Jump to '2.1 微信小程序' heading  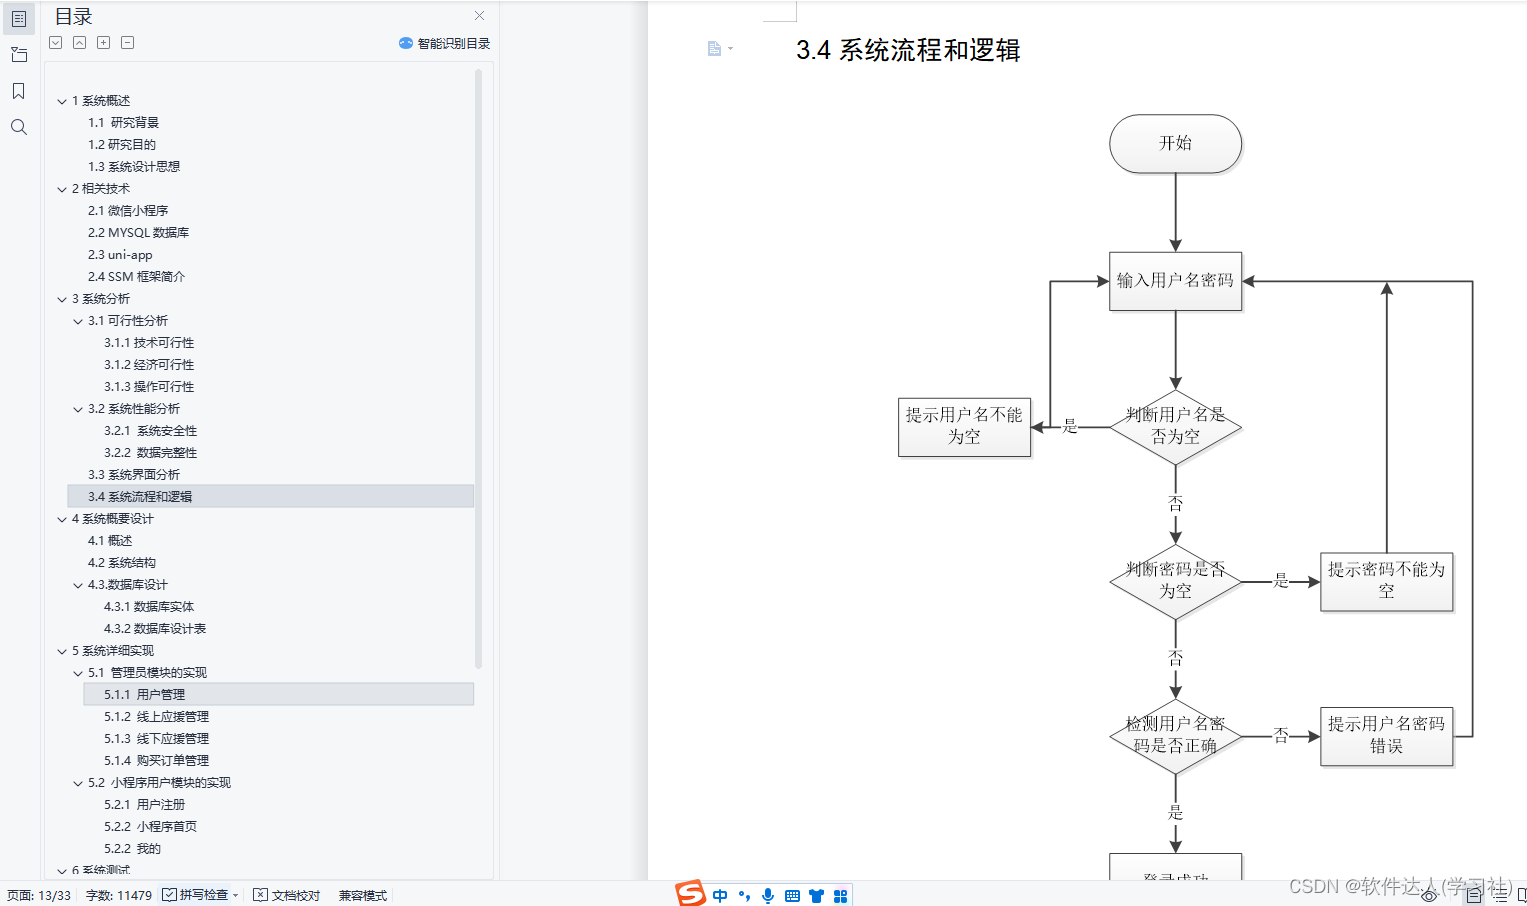[128, 210]
